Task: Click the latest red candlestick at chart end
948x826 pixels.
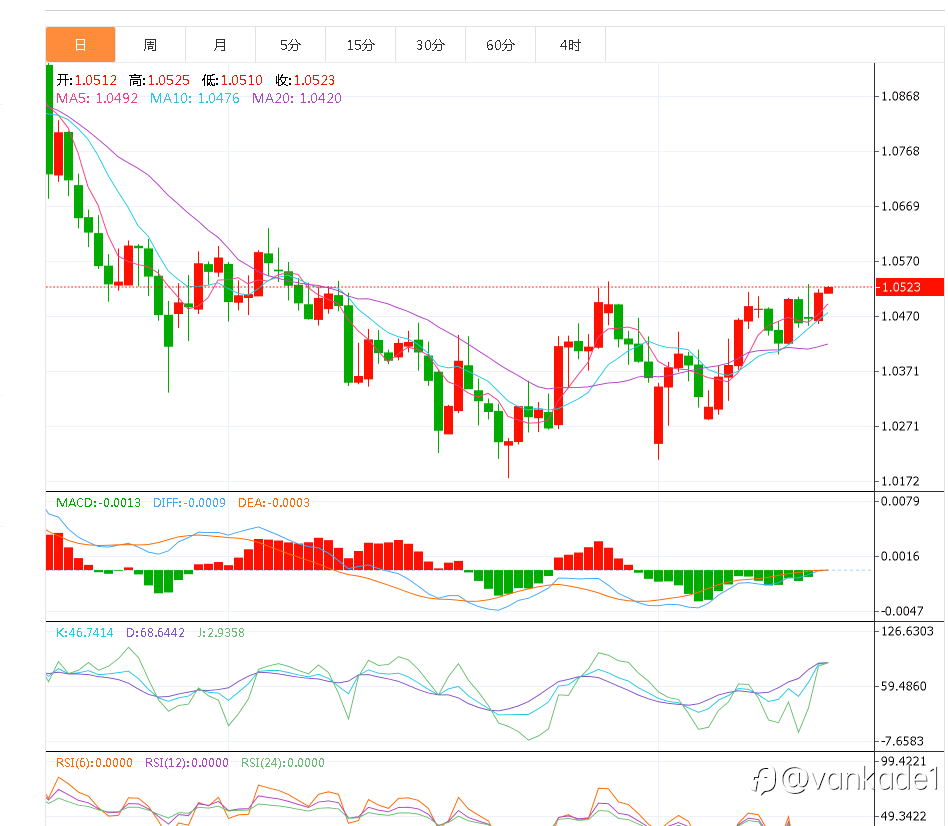Action: (x=828, y=290)
